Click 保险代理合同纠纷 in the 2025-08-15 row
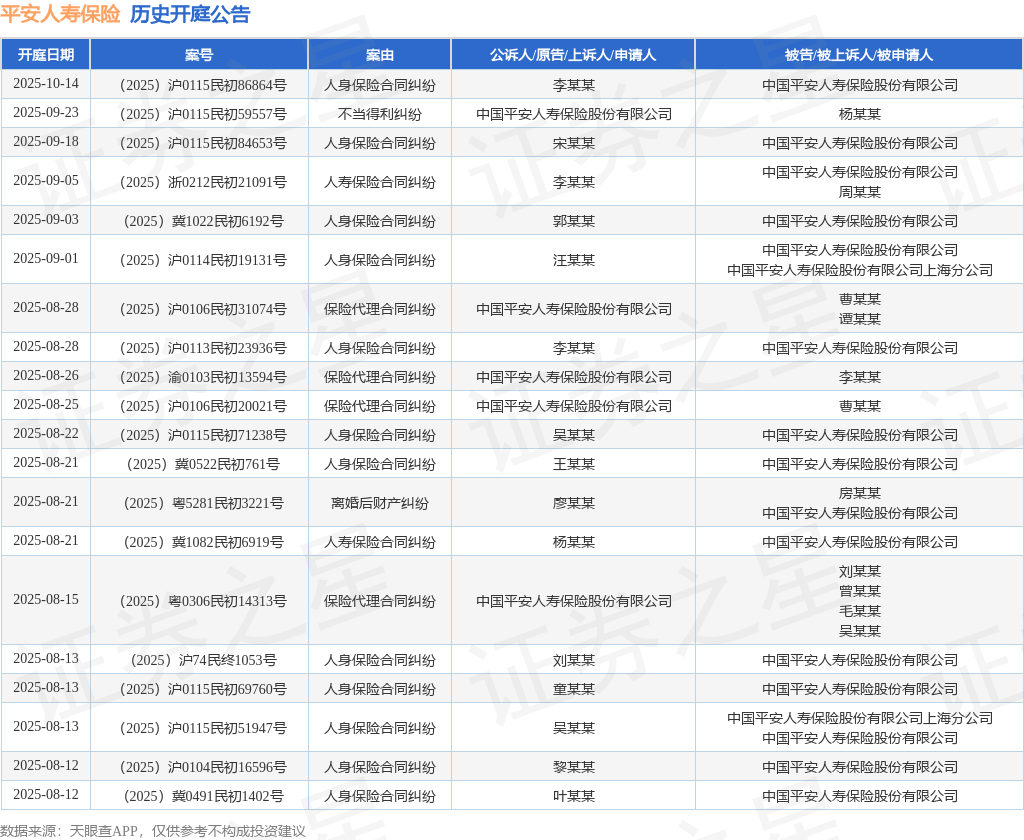 pos(379,601)
